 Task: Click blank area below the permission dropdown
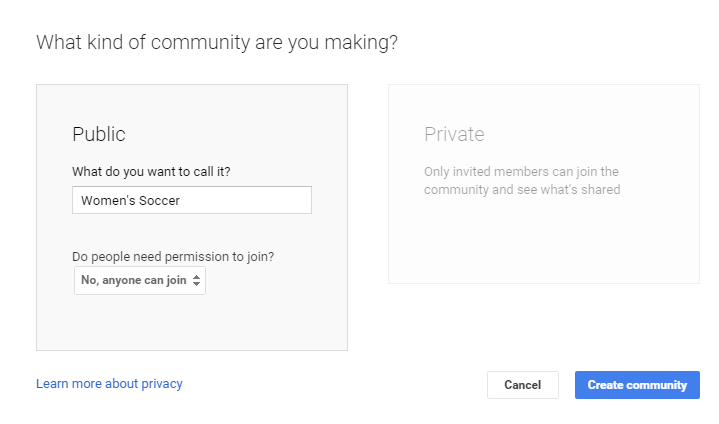[x=191, y=323]
